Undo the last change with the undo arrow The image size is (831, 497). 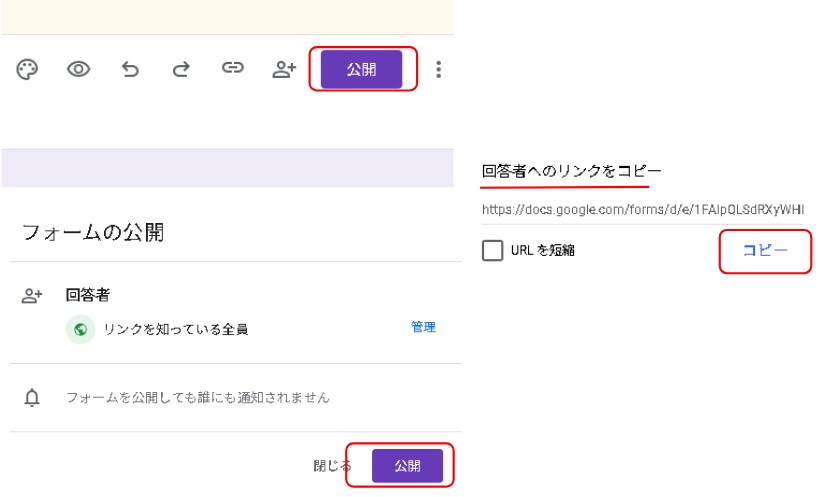(130, 70)
